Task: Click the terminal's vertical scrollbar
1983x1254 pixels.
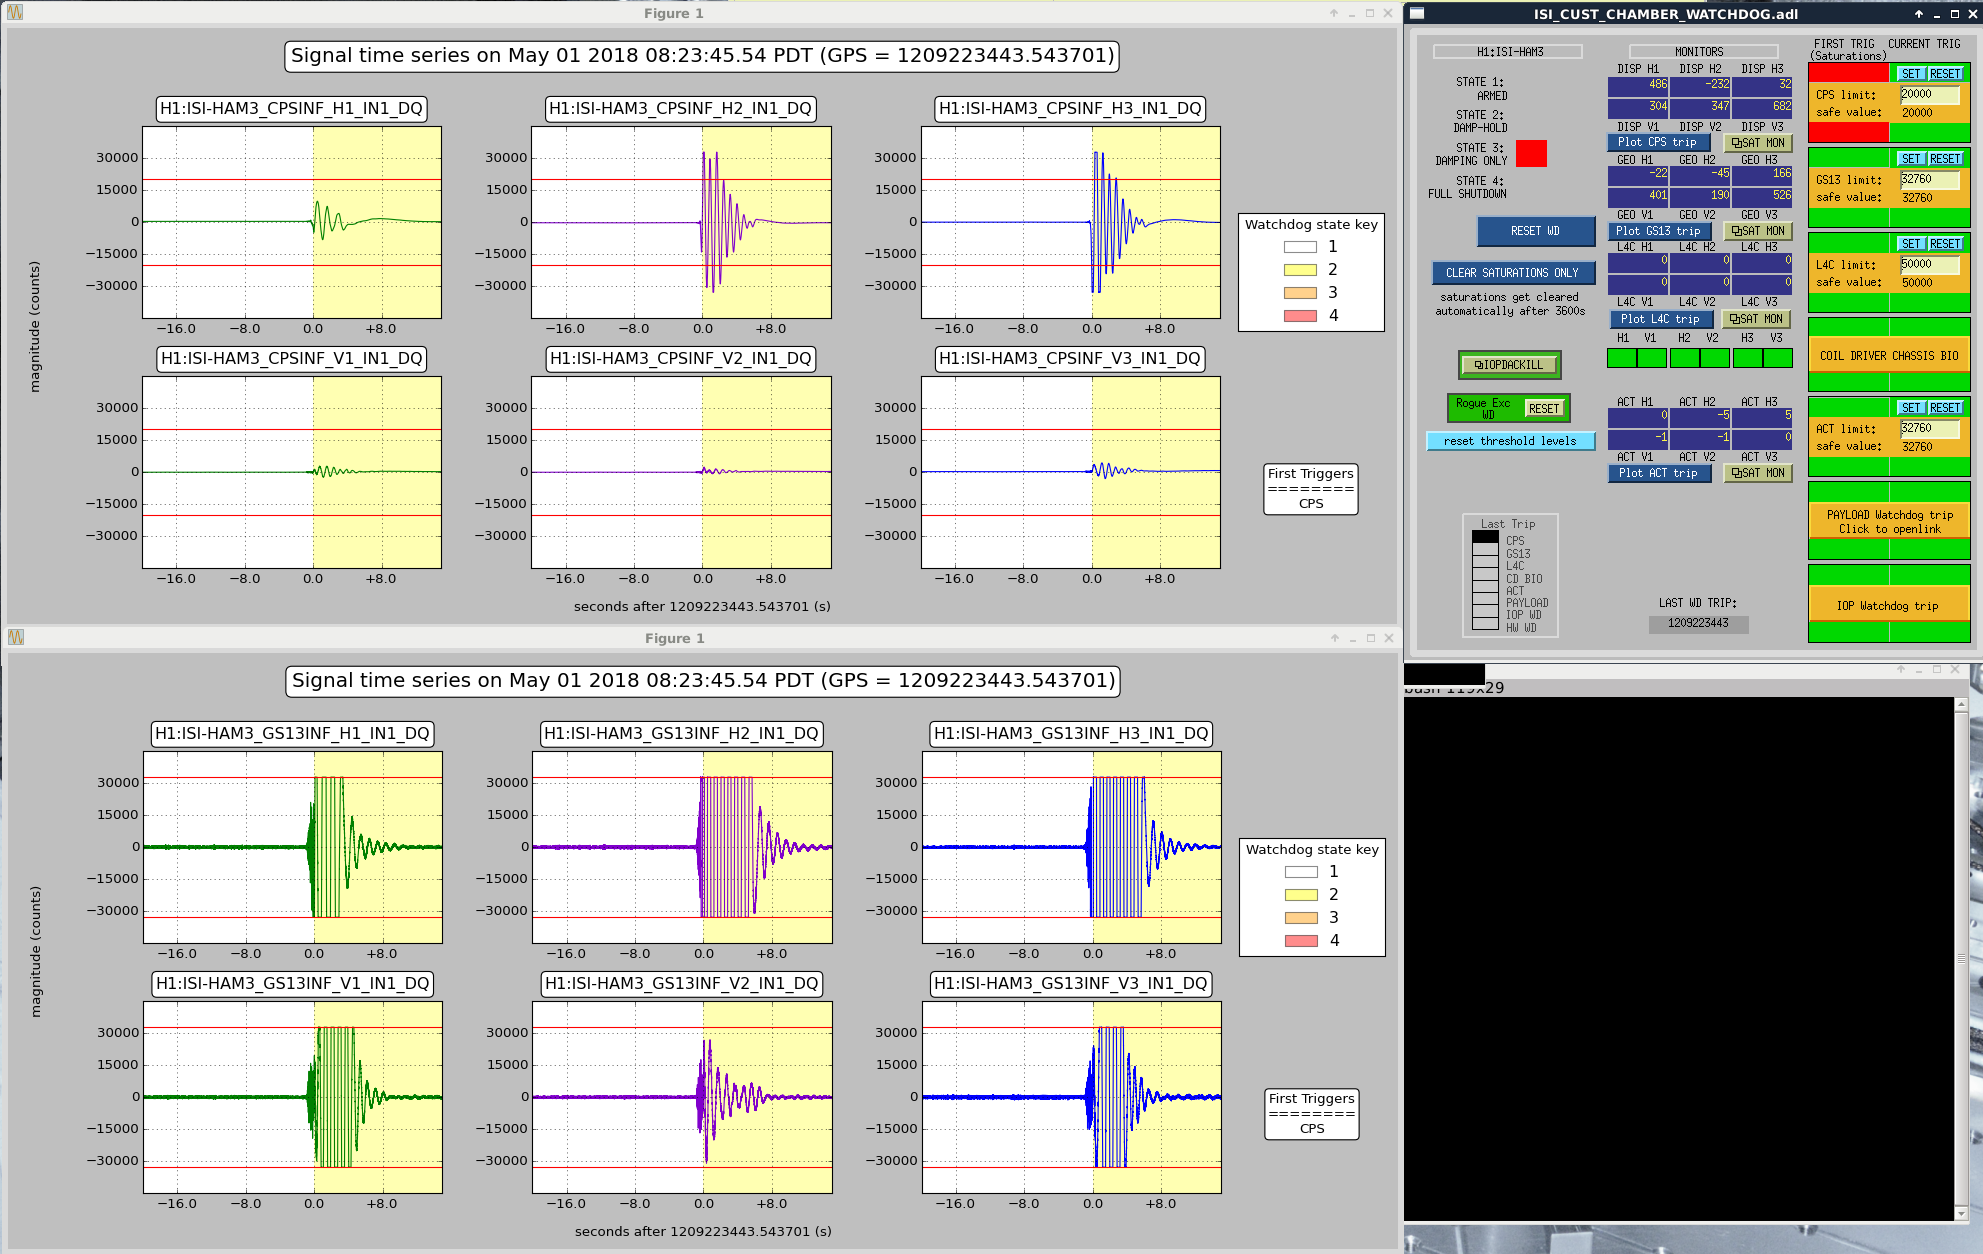Action: pos(1961,958)
